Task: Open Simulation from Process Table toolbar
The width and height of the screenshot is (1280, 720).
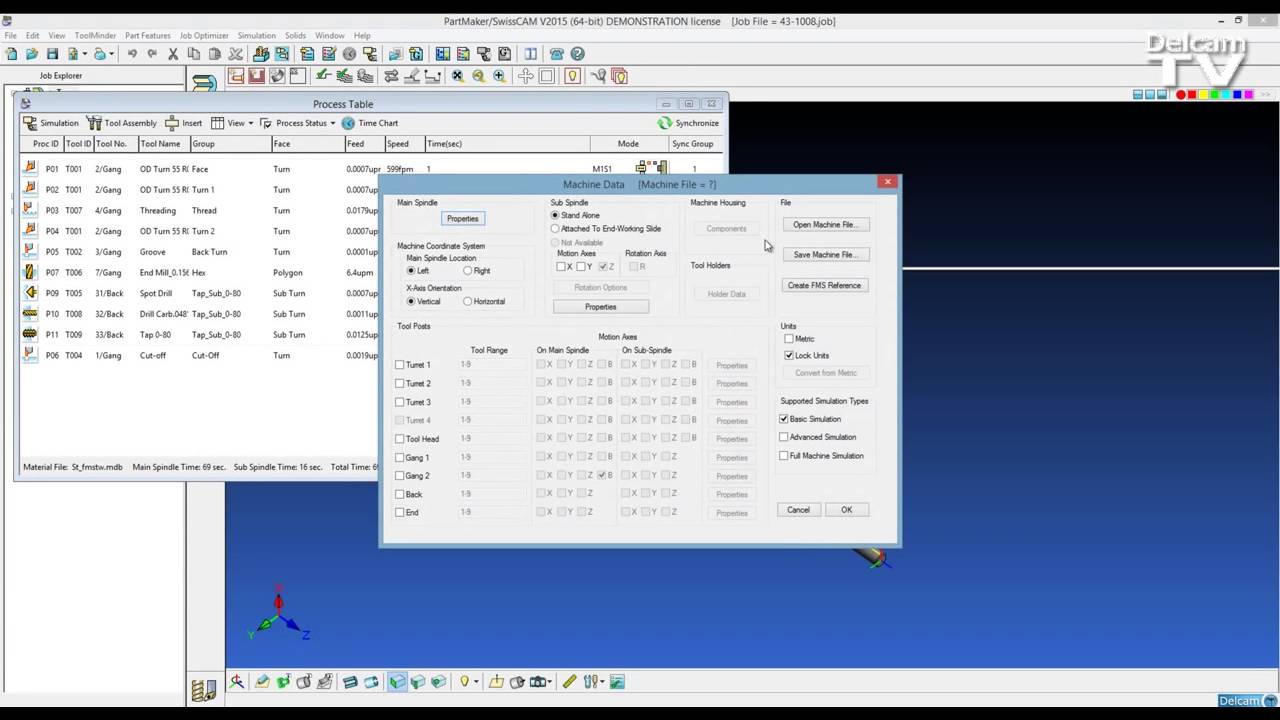Action: tap(51, 123)
